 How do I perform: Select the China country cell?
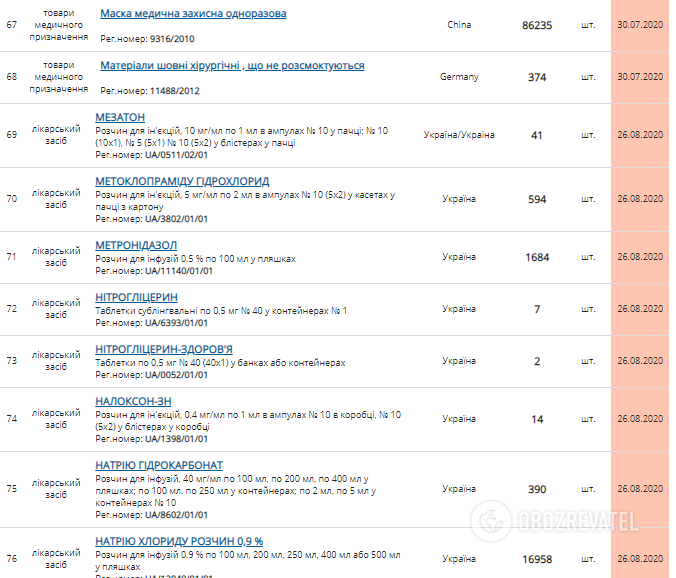459,25
